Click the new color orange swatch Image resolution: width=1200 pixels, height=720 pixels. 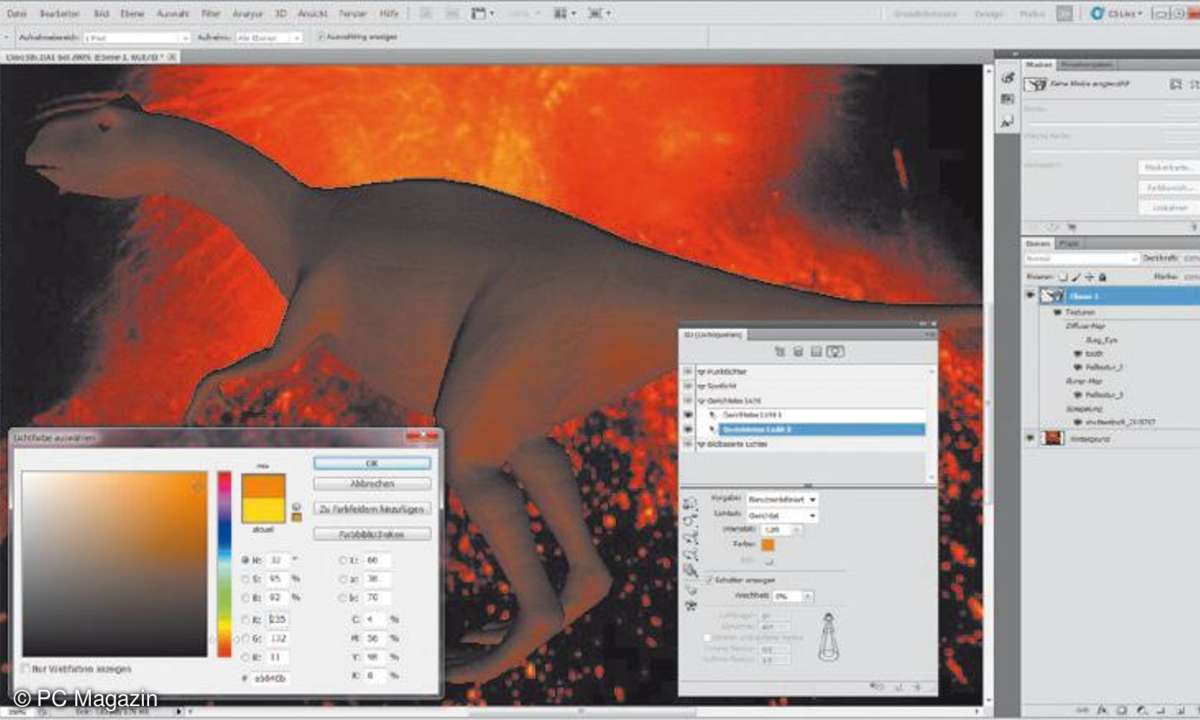pos(264,485)
